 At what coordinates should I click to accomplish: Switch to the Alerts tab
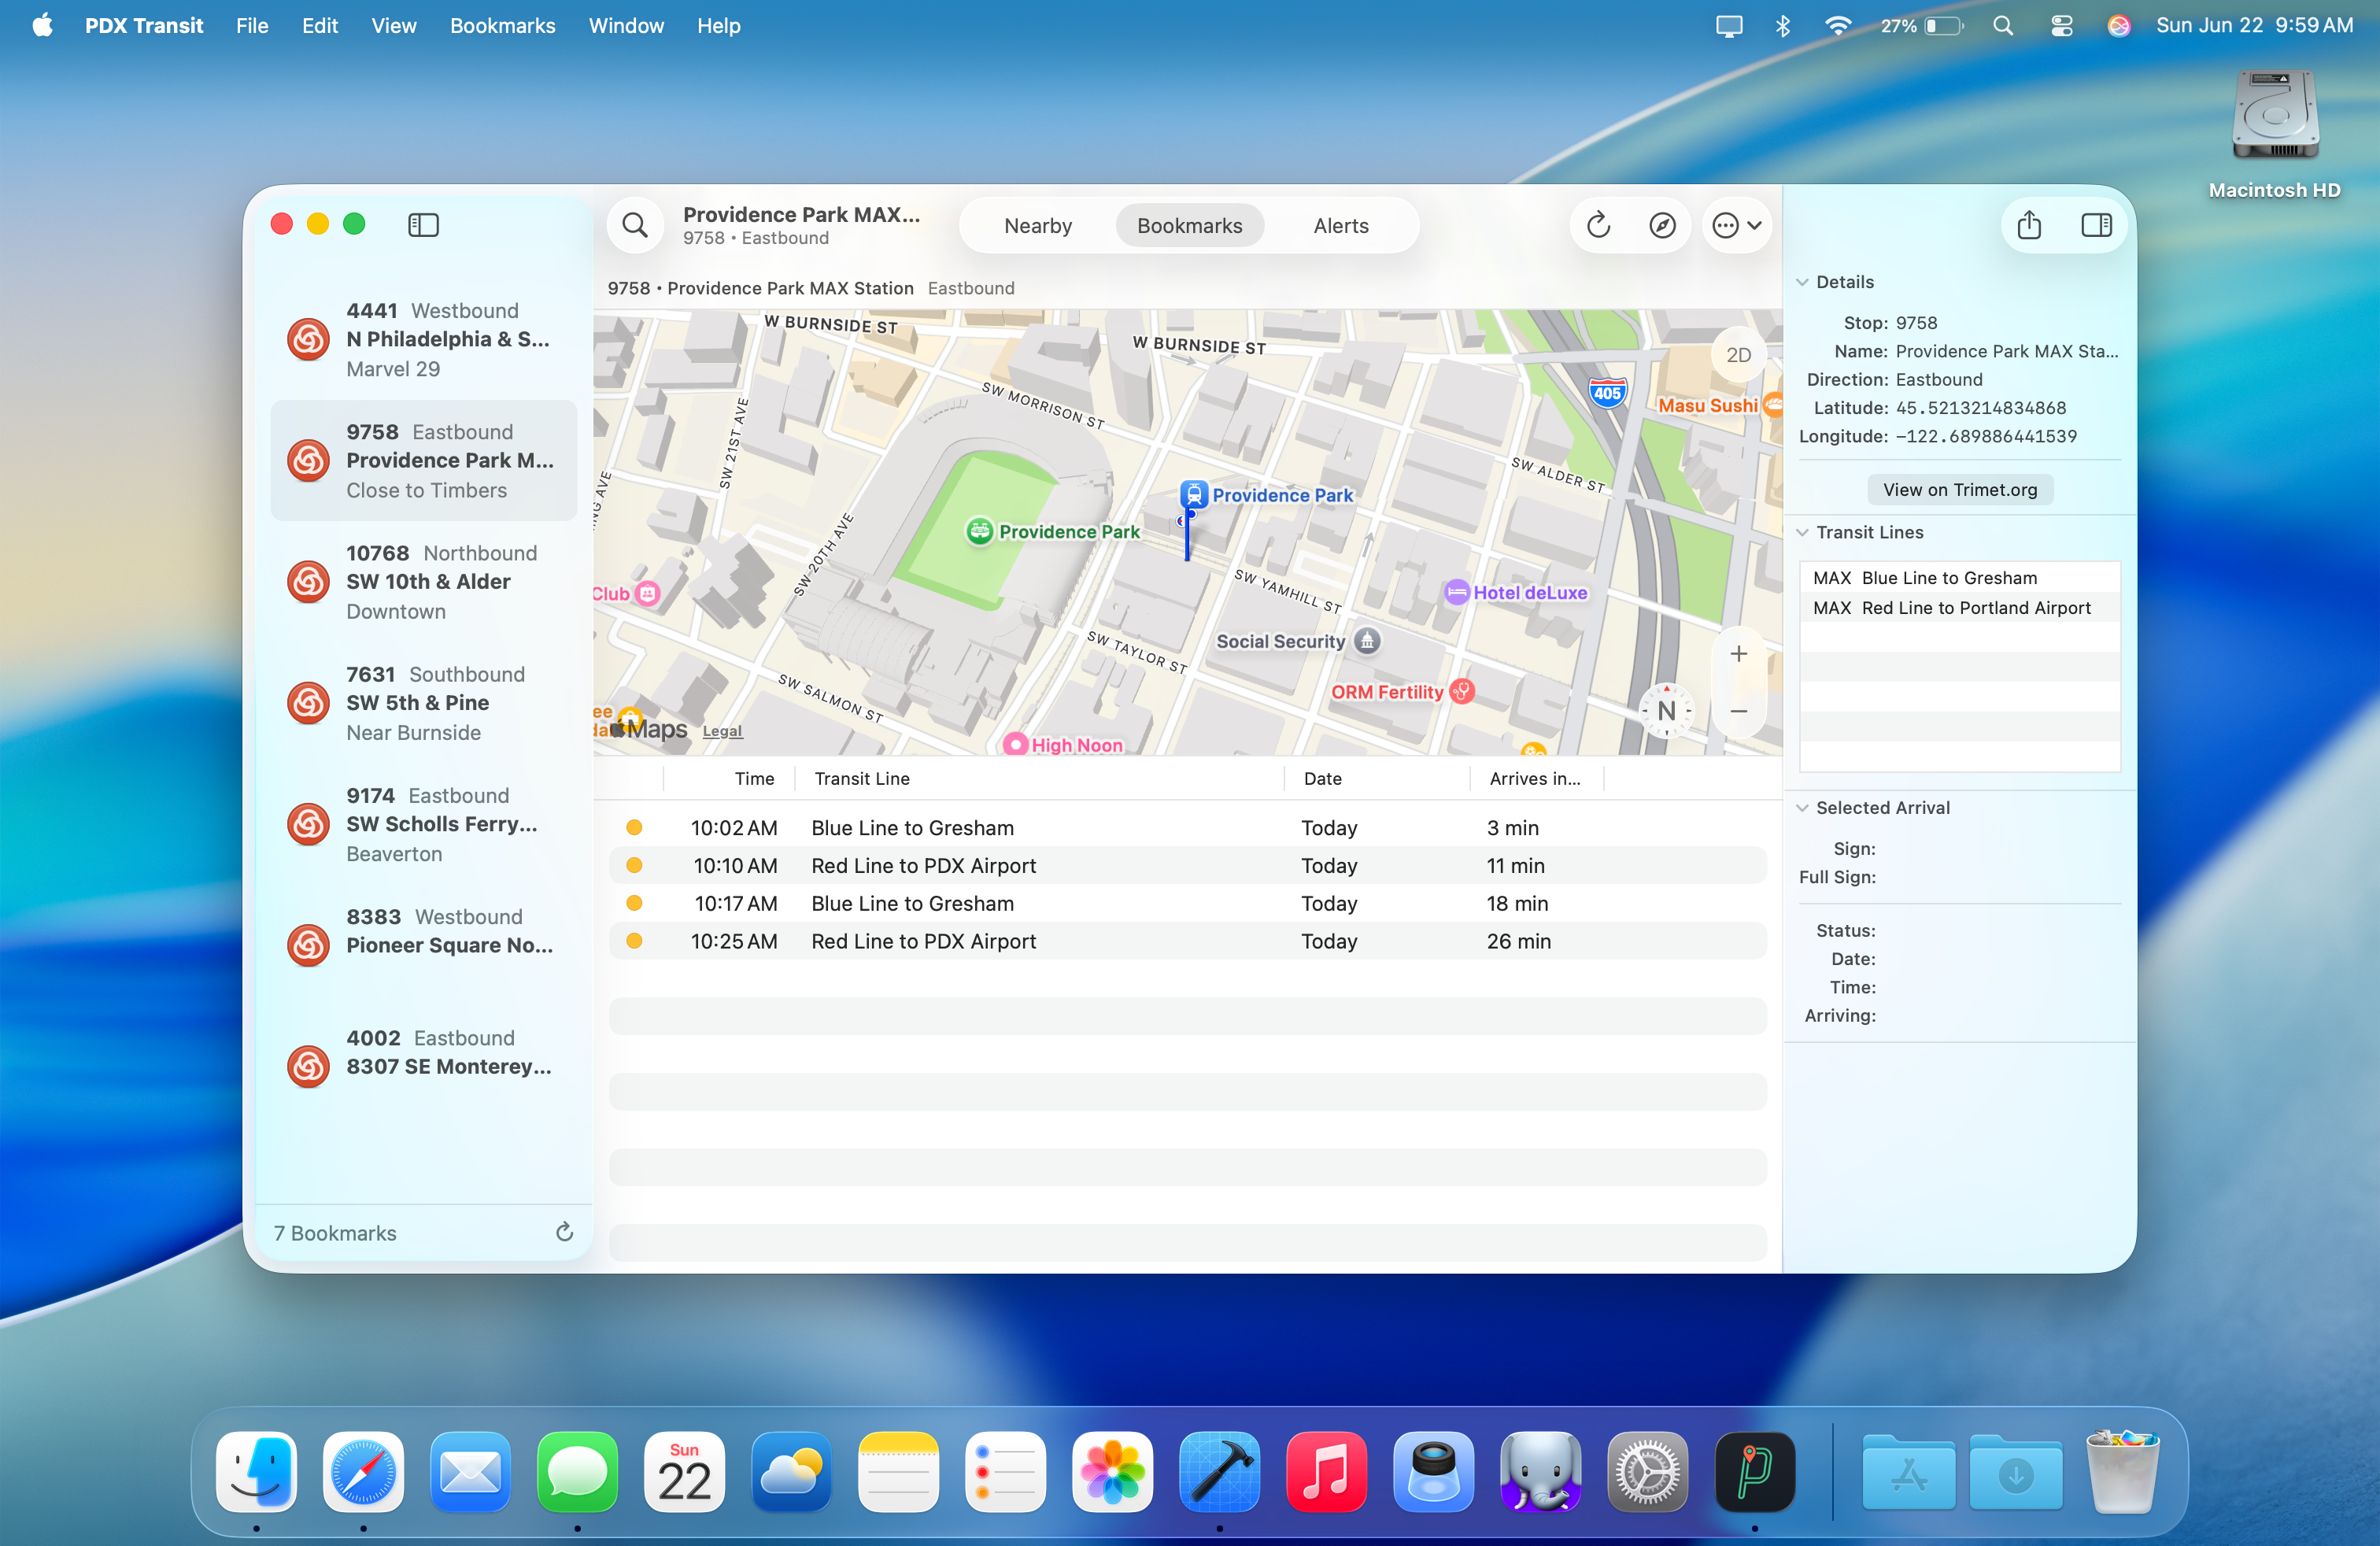tap(1340, 226)
